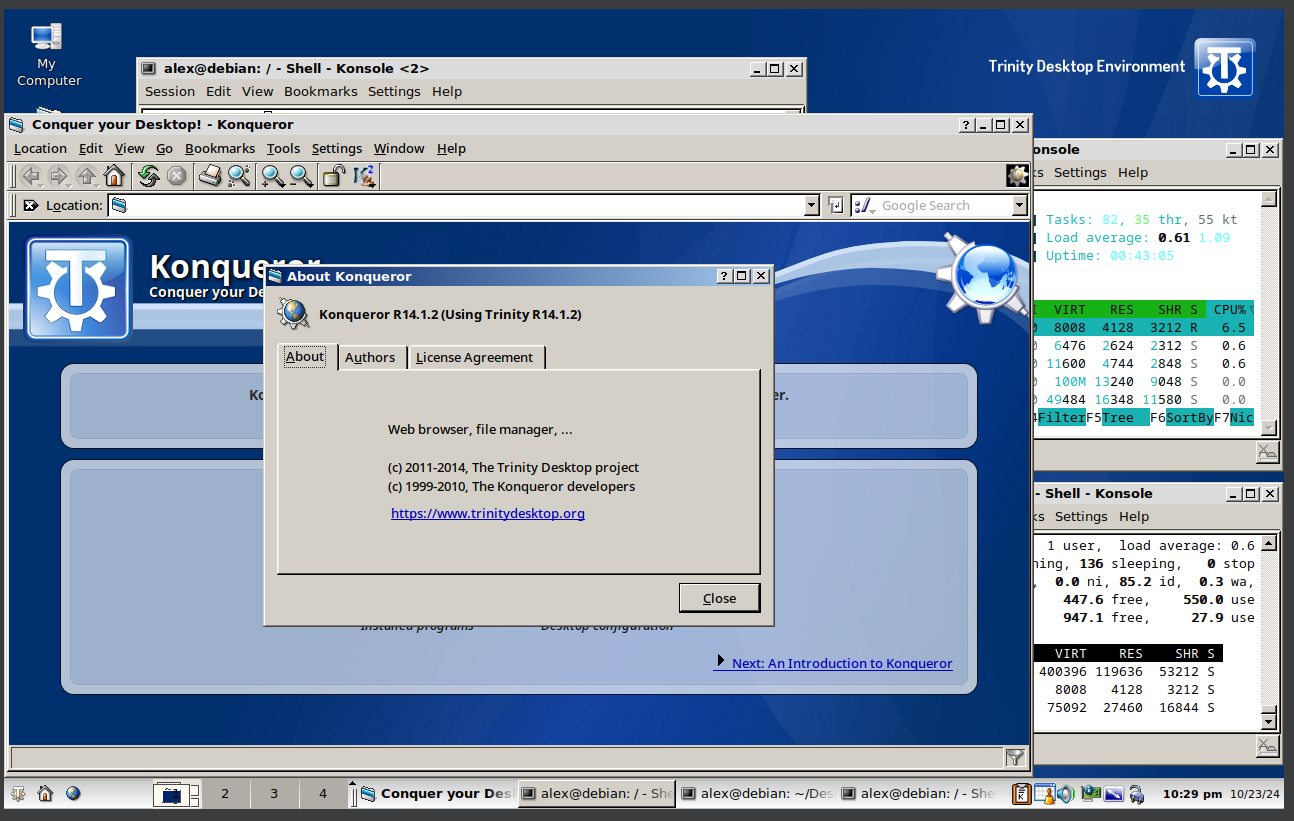Follow Next: An Introduction to Konqueror
Image resolution: width=1294 pixels, height=821 pixels.
(x=841, y=663)
